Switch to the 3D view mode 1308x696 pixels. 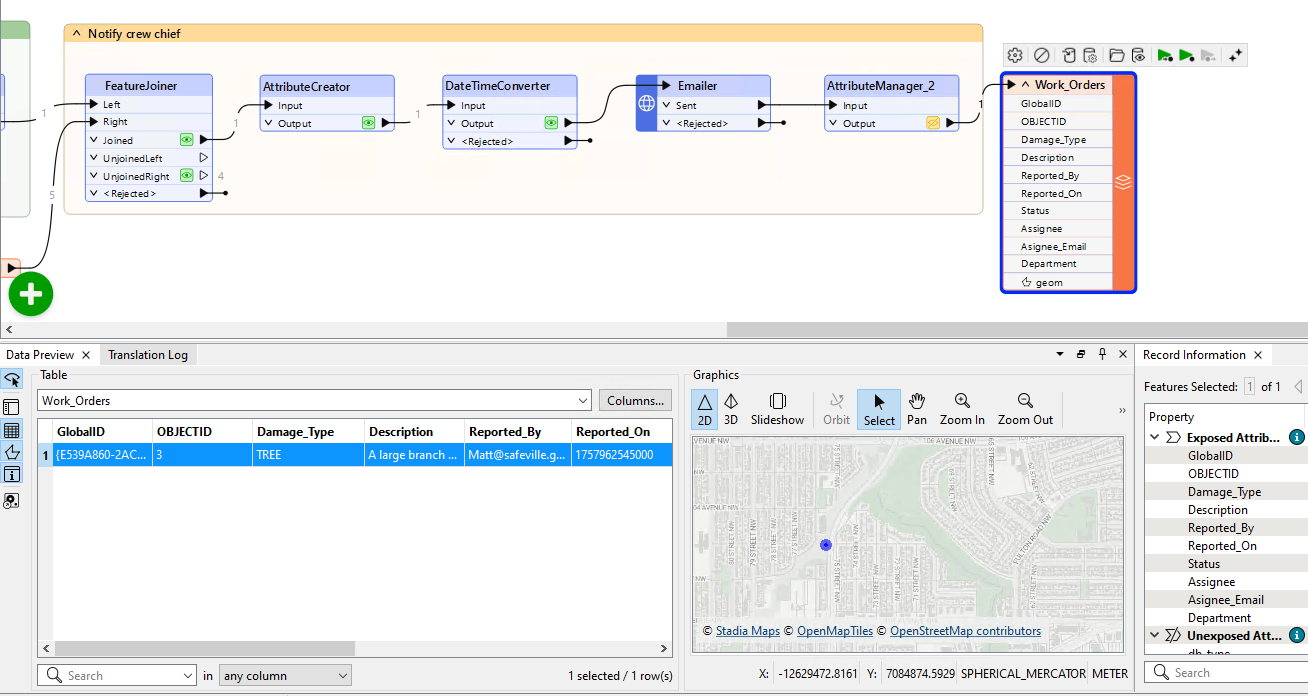click(733, 409)
